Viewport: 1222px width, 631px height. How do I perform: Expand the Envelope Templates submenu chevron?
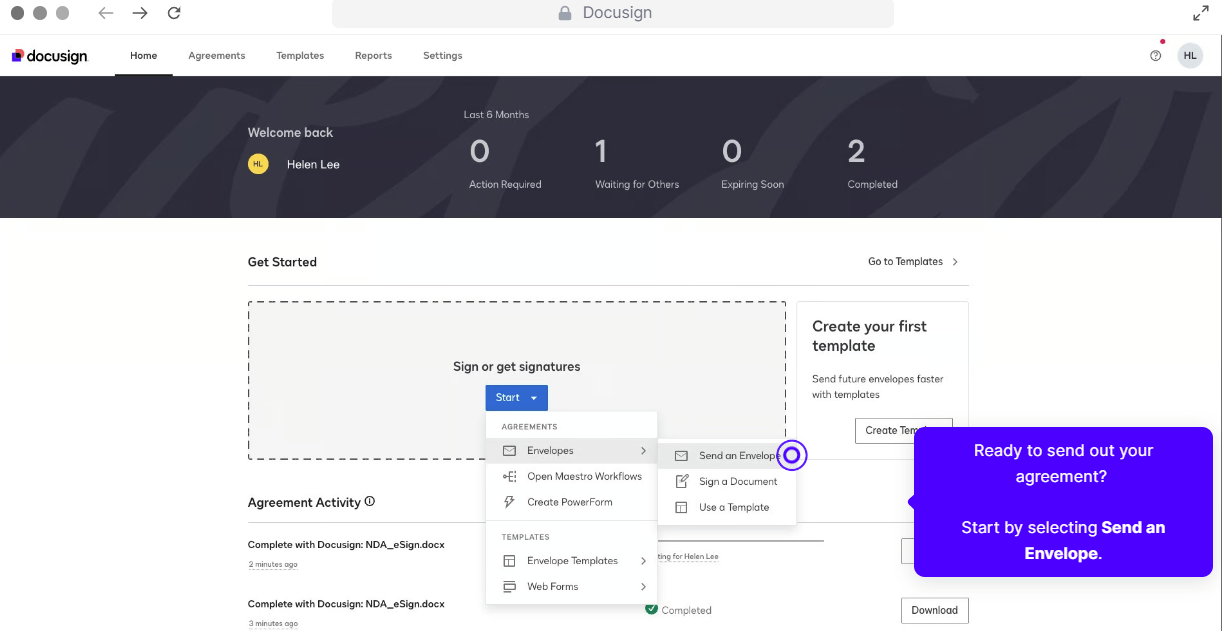[643, 561]
